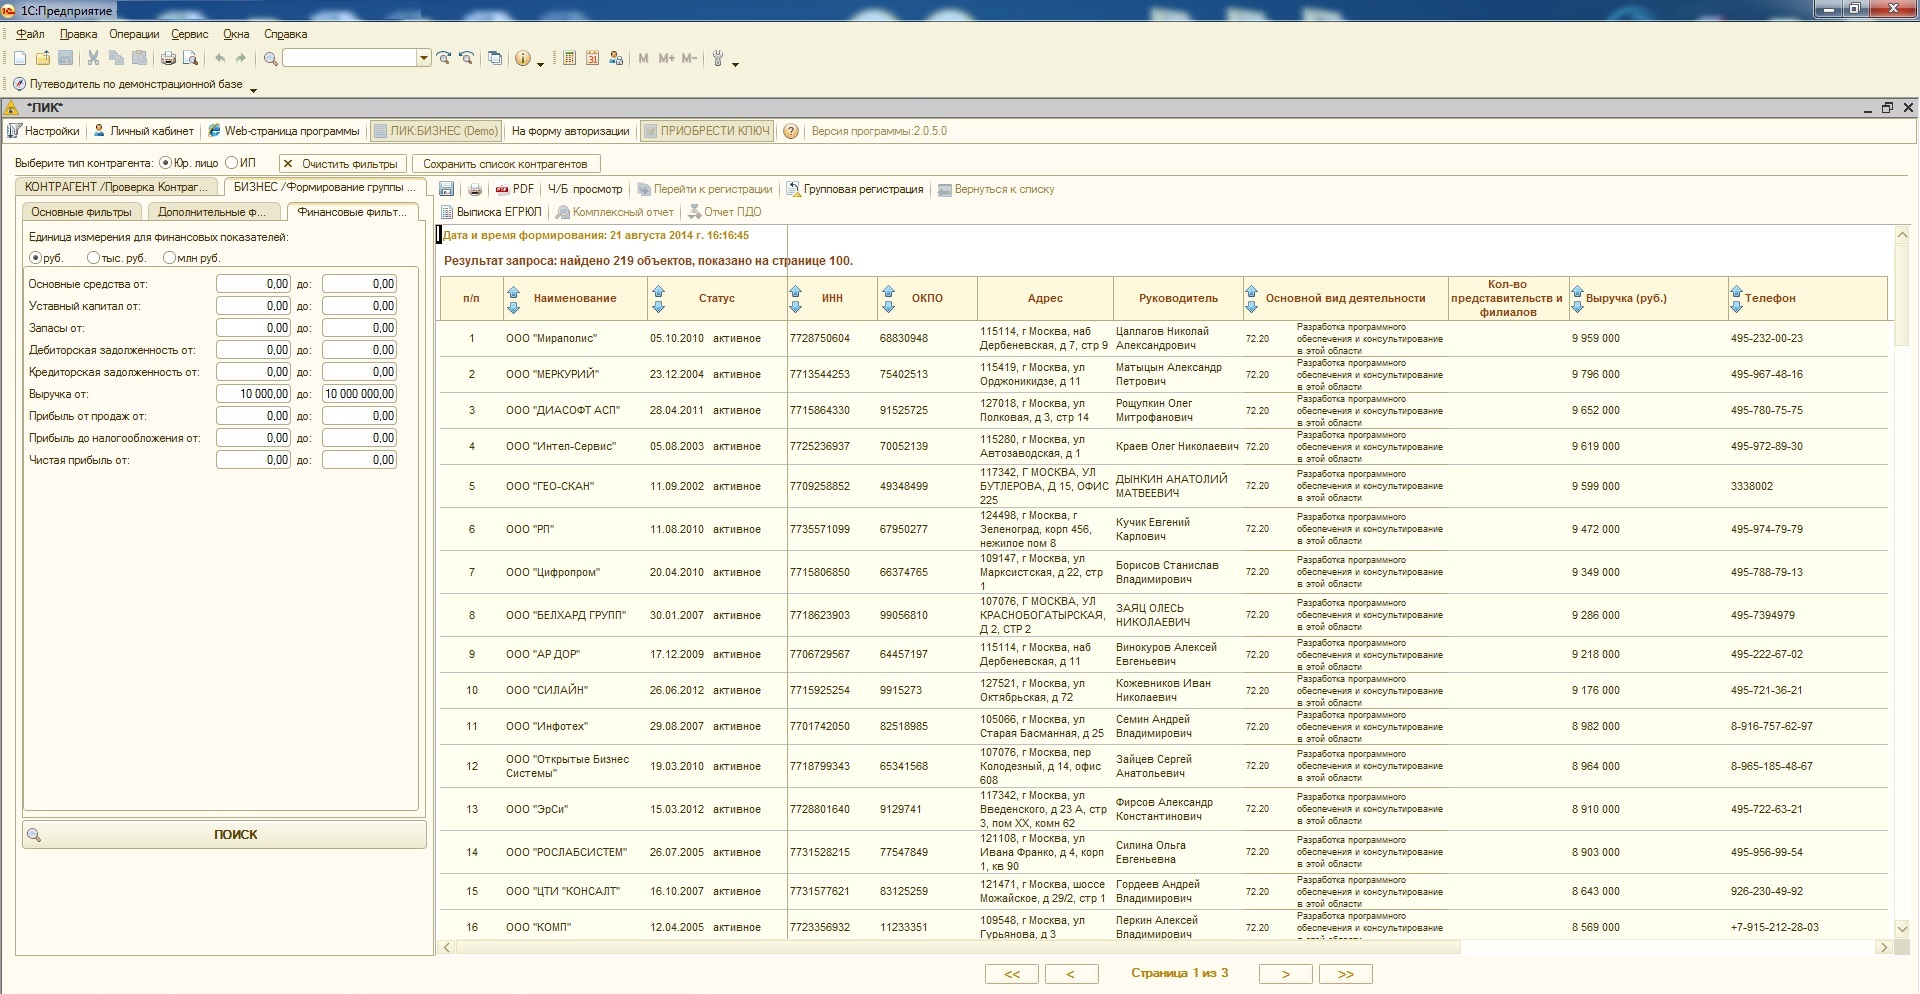Open the Справка menu
The height and width of the screenshot is (994, 1920).
click(x=286, y=34)
